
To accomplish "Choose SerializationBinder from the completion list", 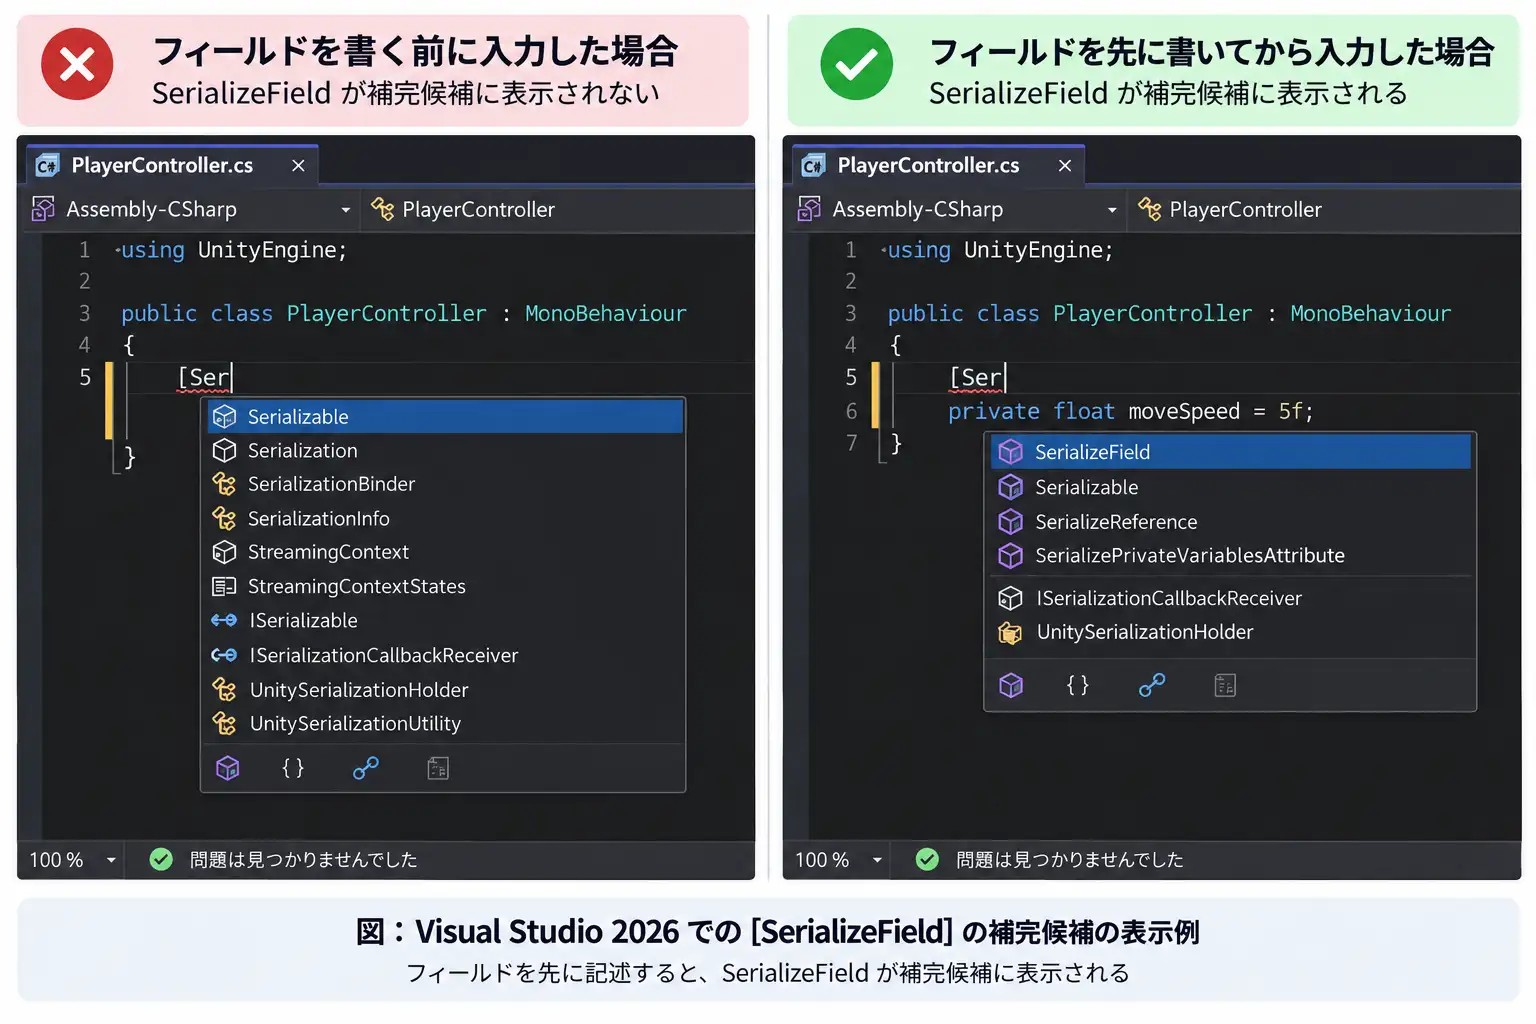I will [444, 484].
